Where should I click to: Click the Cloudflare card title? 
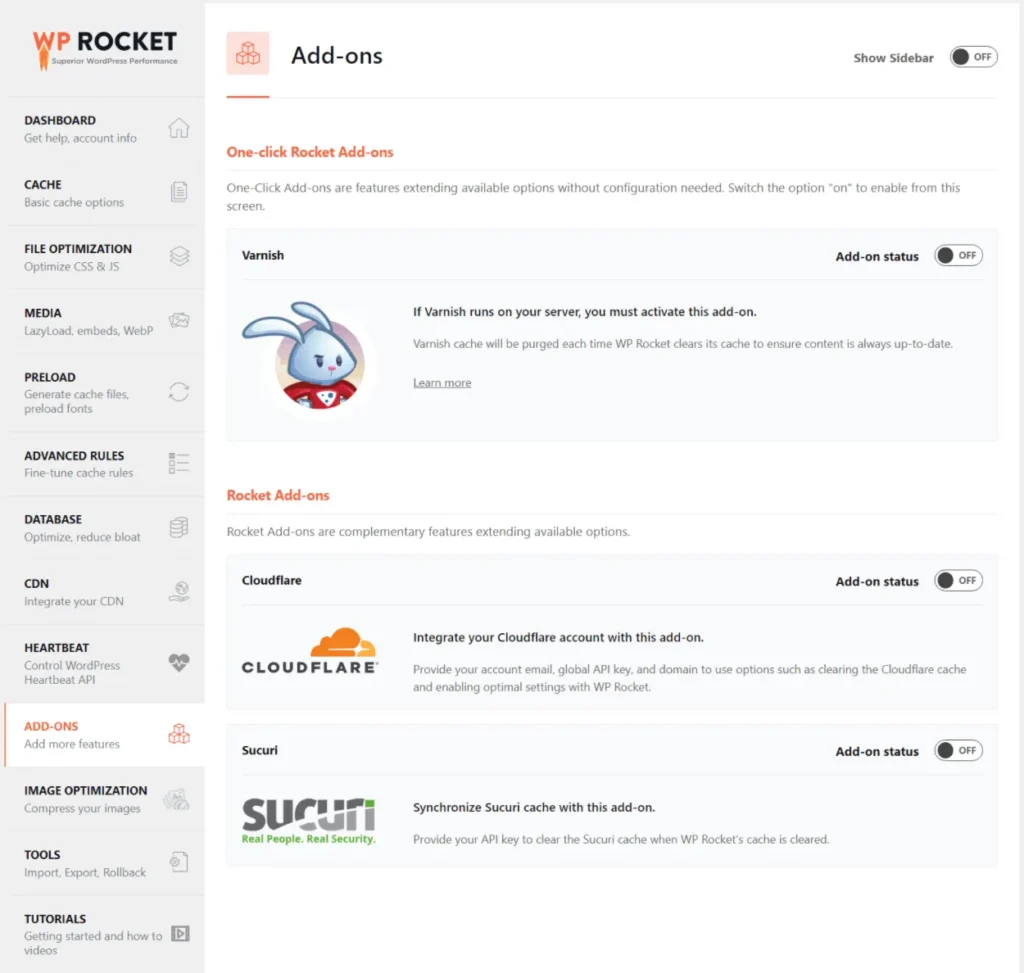coord(272,581)
